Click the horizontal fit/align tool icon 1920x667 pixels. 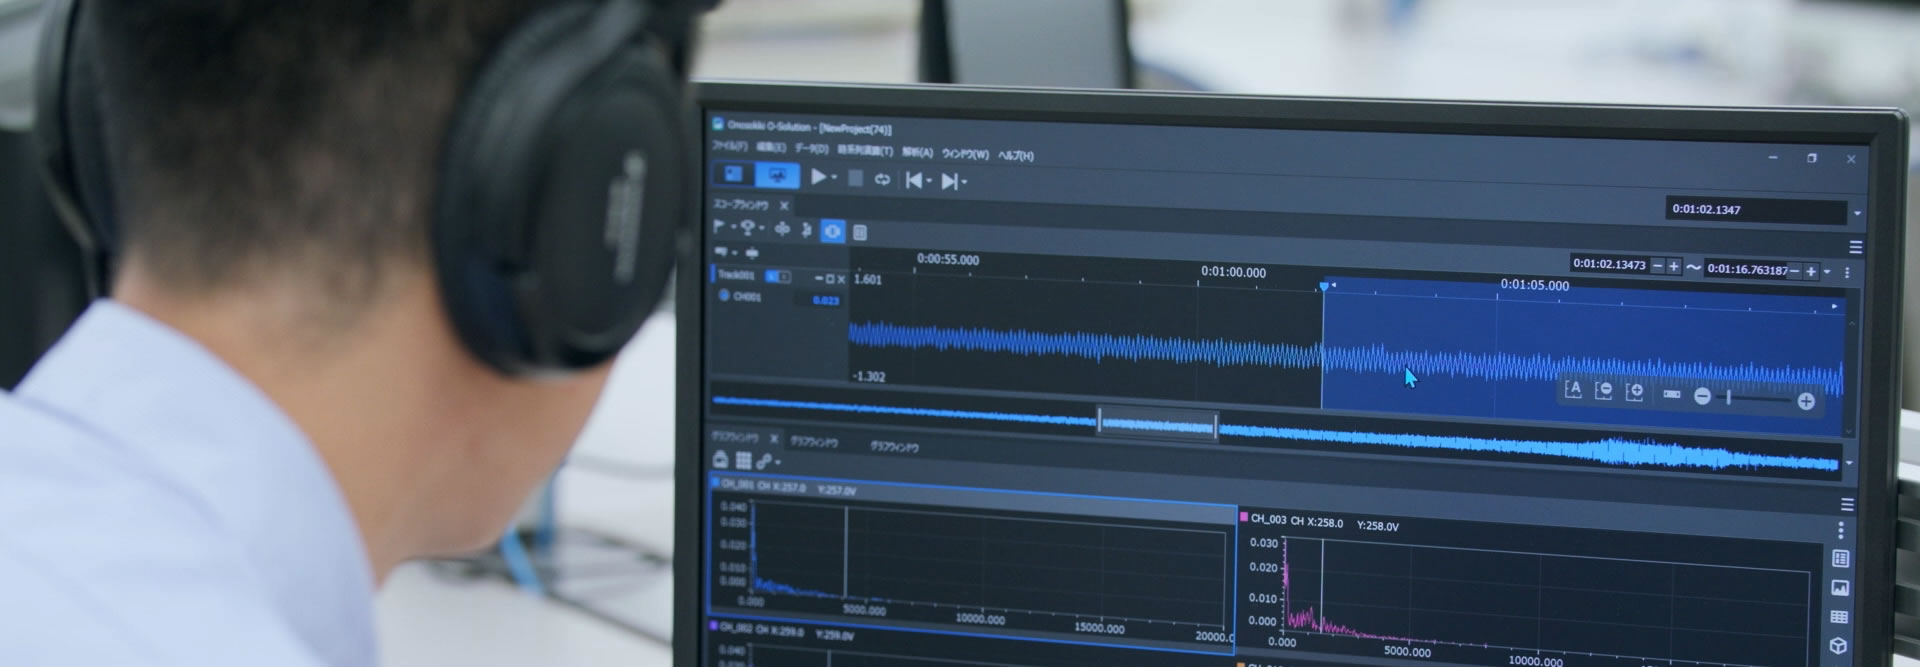point(782,229)
